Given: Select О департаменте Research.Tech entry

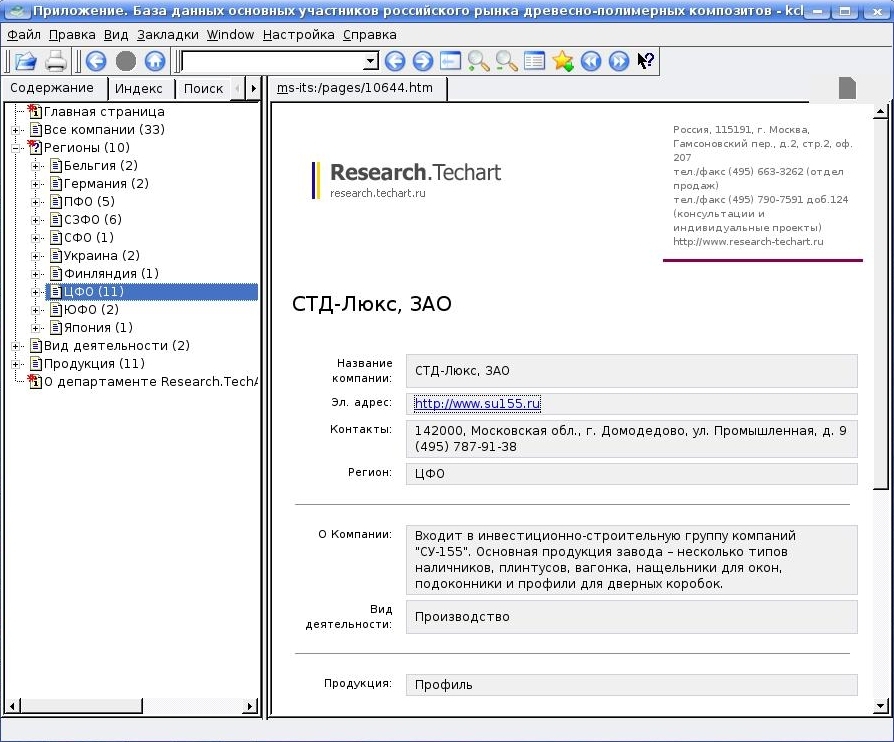Looking at the screenshot, I should pyautogui.click(x=151, y=382).
